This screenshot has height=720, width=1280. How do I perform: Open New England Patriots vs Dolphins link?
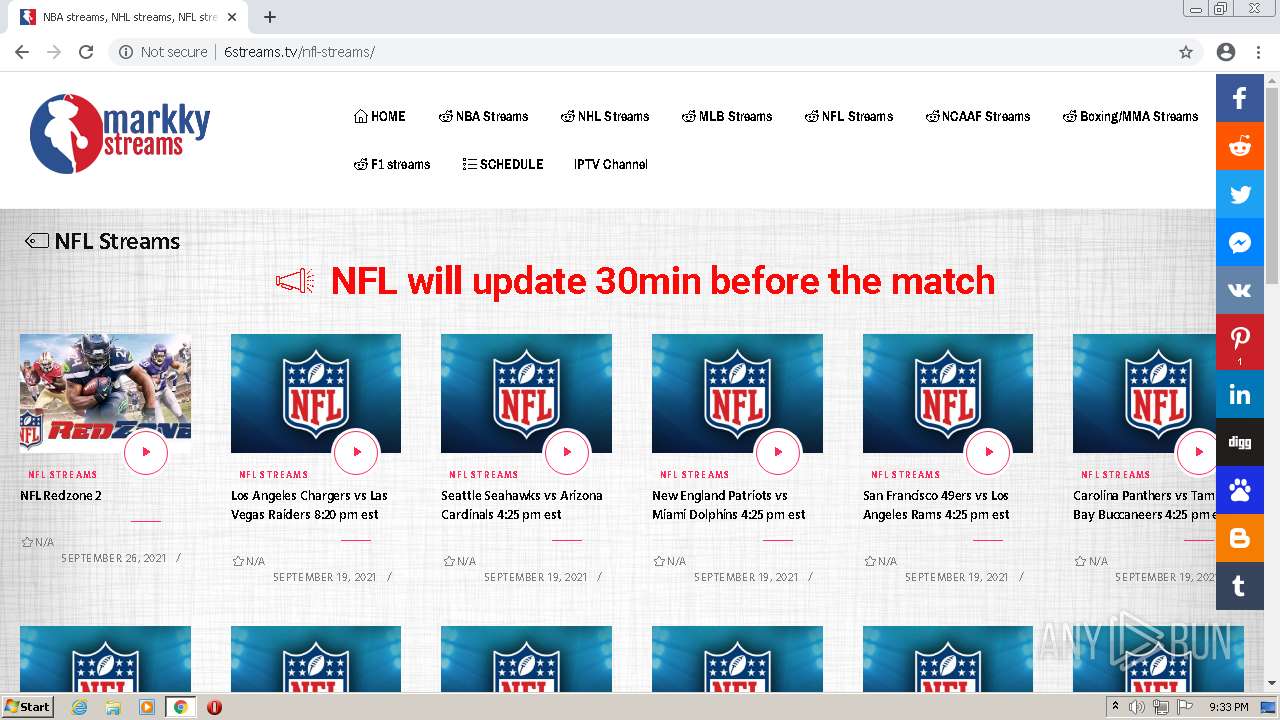click(729, 505)
